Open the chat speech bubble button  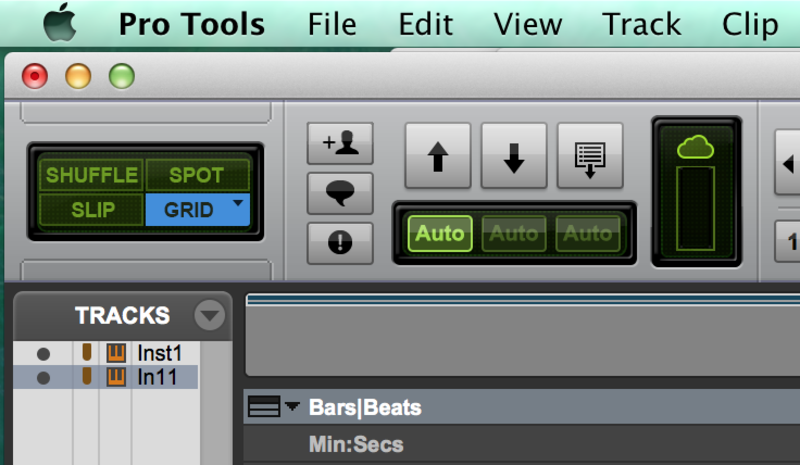tap(340, 193)
